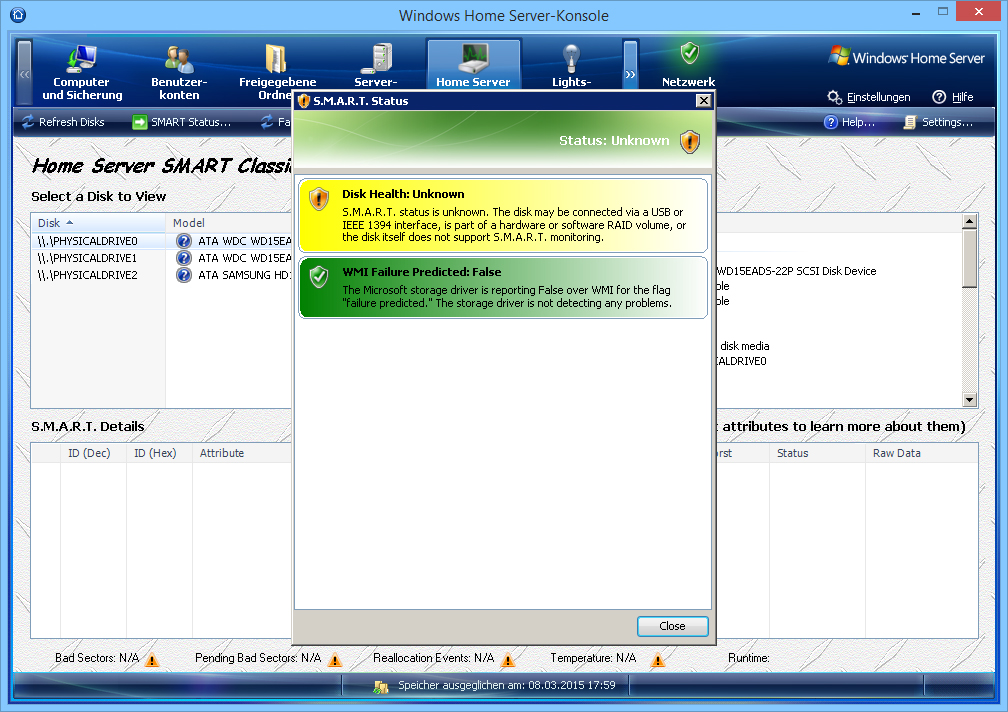Click the Bad Sectors warning triangle
The image size is (1008, 712).
click(152, 660)
